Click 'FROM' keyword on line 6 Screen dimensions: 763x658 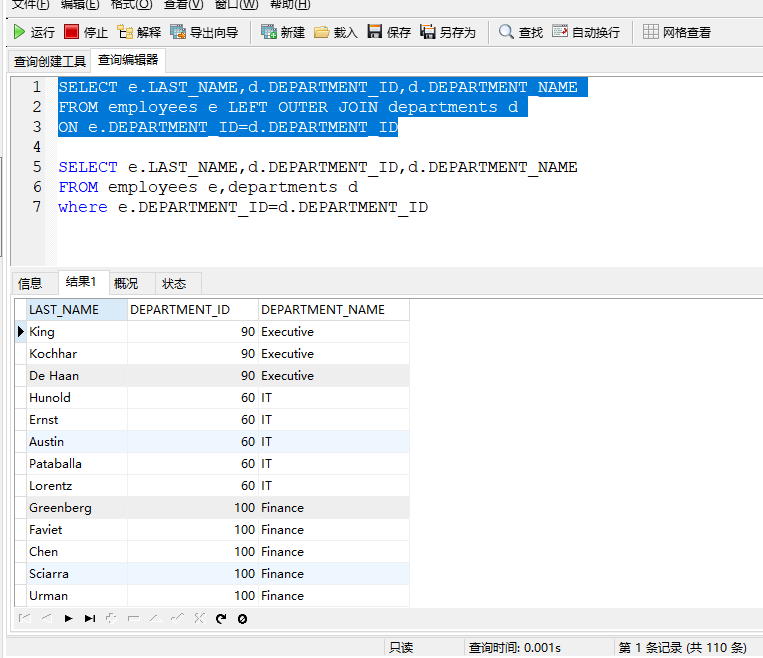point(78,187)
